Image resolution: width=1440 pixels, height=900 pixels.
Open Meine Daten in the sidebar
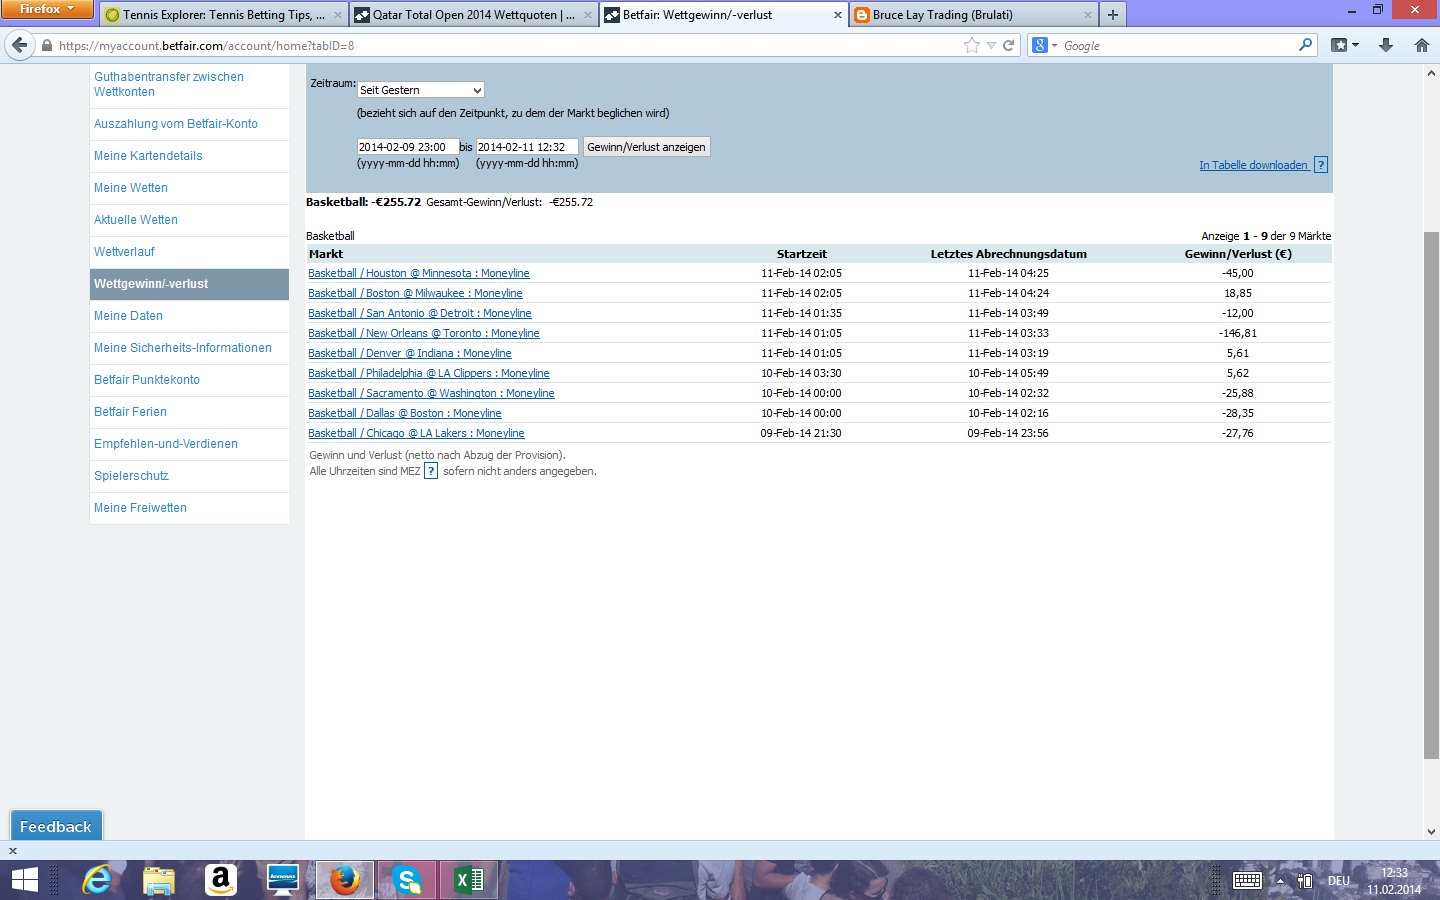(128, 316)
